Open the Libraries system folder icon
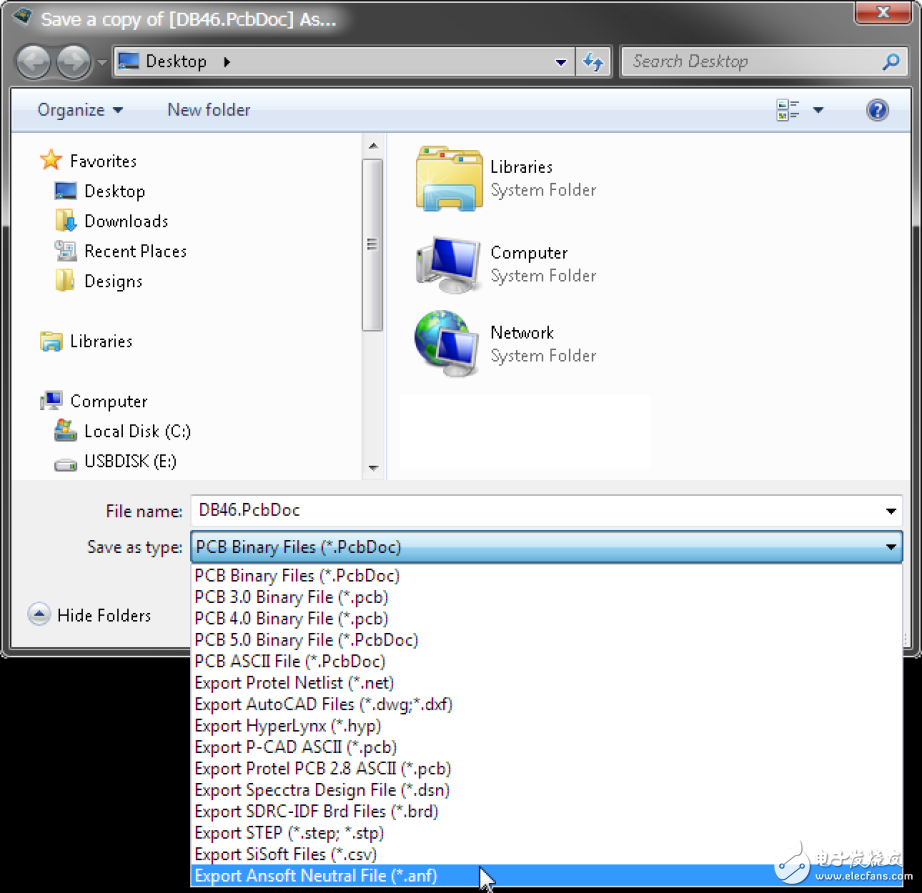Screen dimensions: 922x893 [x=449, y=178]
